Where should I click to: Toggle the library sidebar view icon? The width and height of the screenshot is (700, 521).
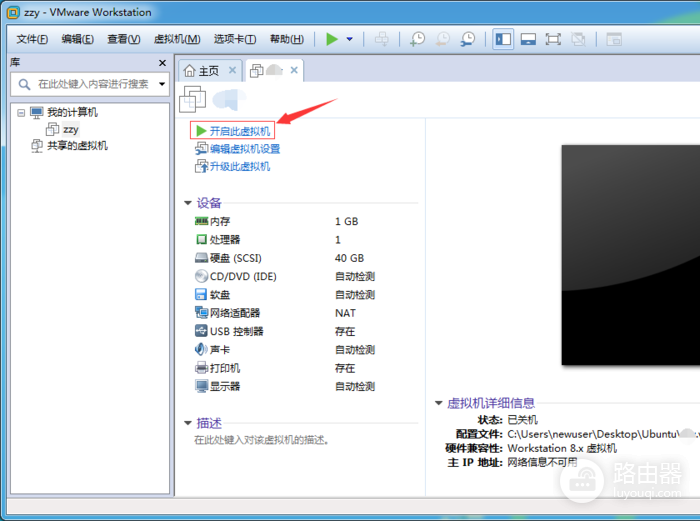point(503,39)
